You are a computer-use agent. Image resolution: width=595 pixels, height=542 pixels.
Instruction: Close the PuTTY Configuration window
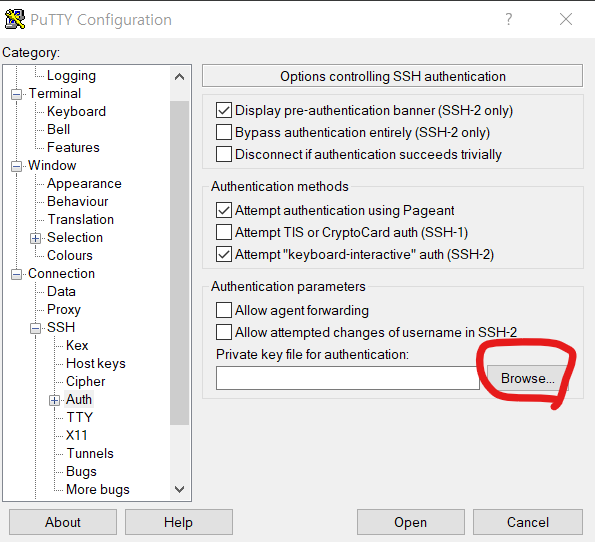[566, 19]
